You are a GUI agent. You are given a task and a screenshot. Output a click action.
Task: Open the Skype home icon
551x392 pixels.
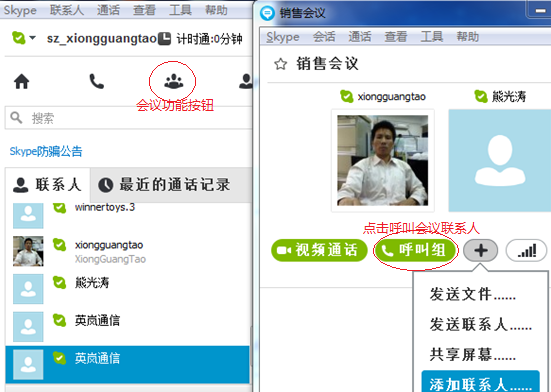pos(21,81)
